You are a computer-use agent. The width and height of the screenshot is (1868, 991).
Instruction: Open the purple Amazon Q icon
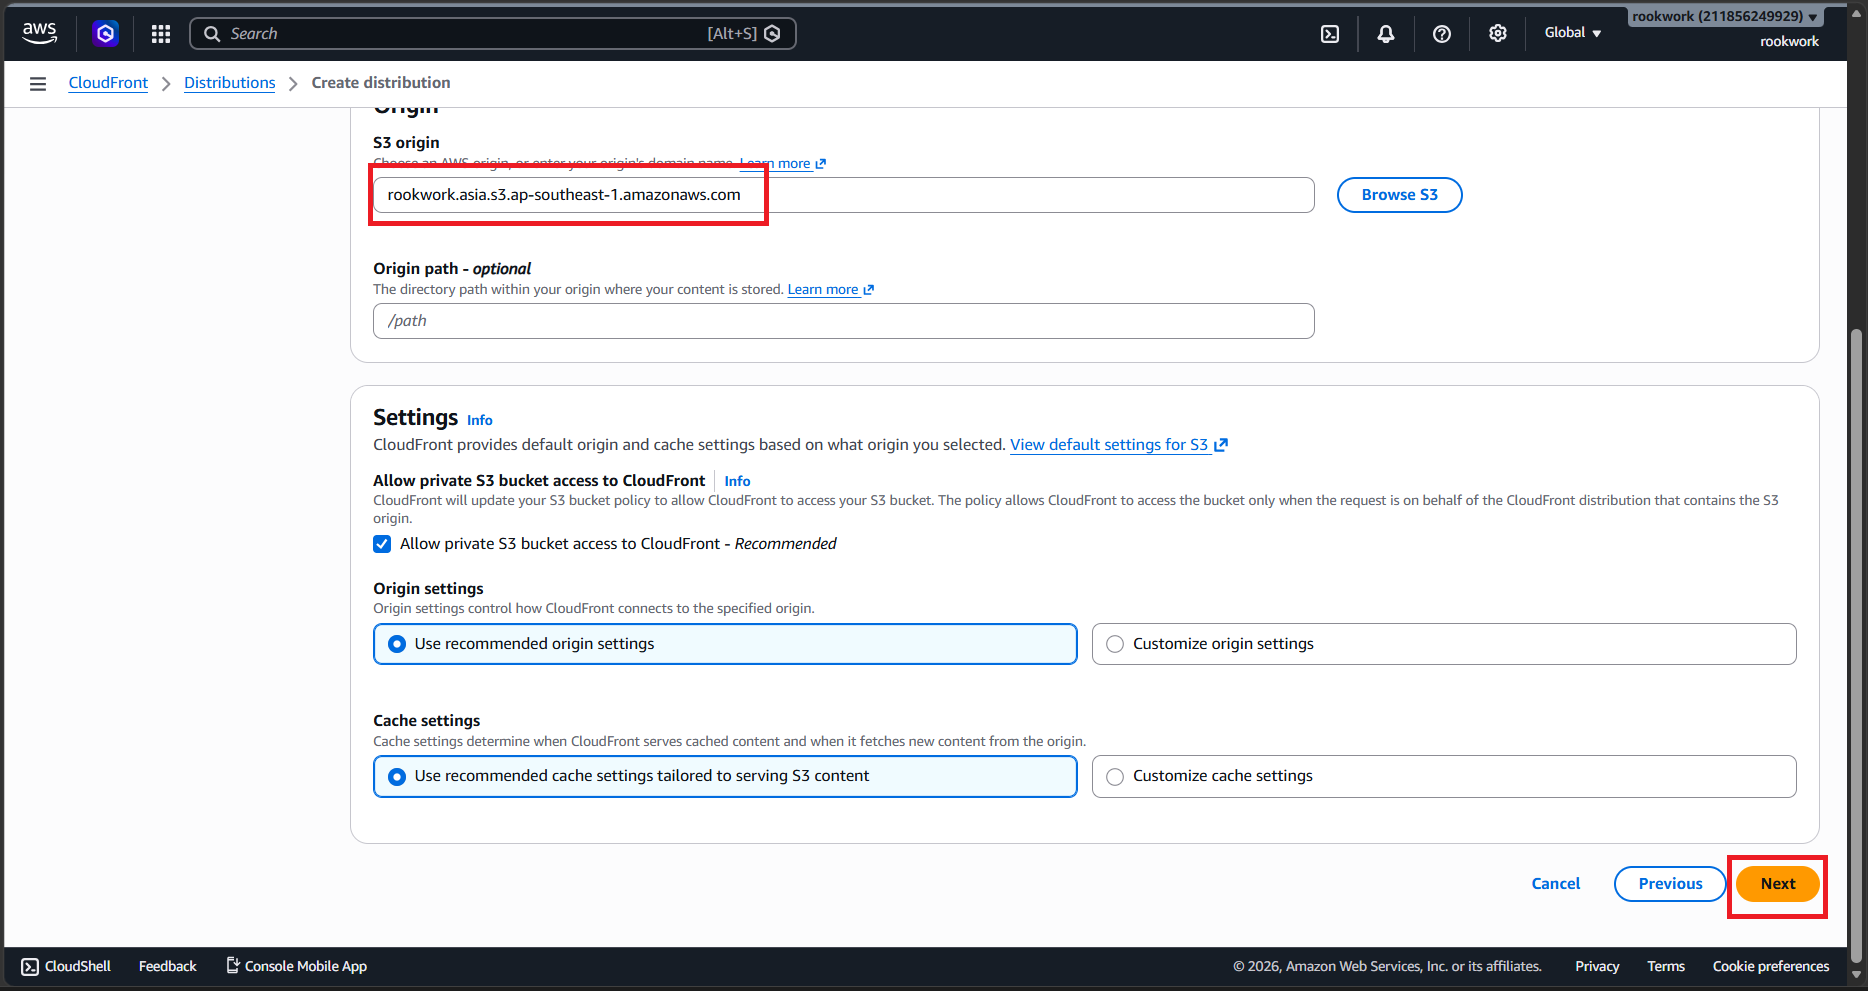(105, 33)
